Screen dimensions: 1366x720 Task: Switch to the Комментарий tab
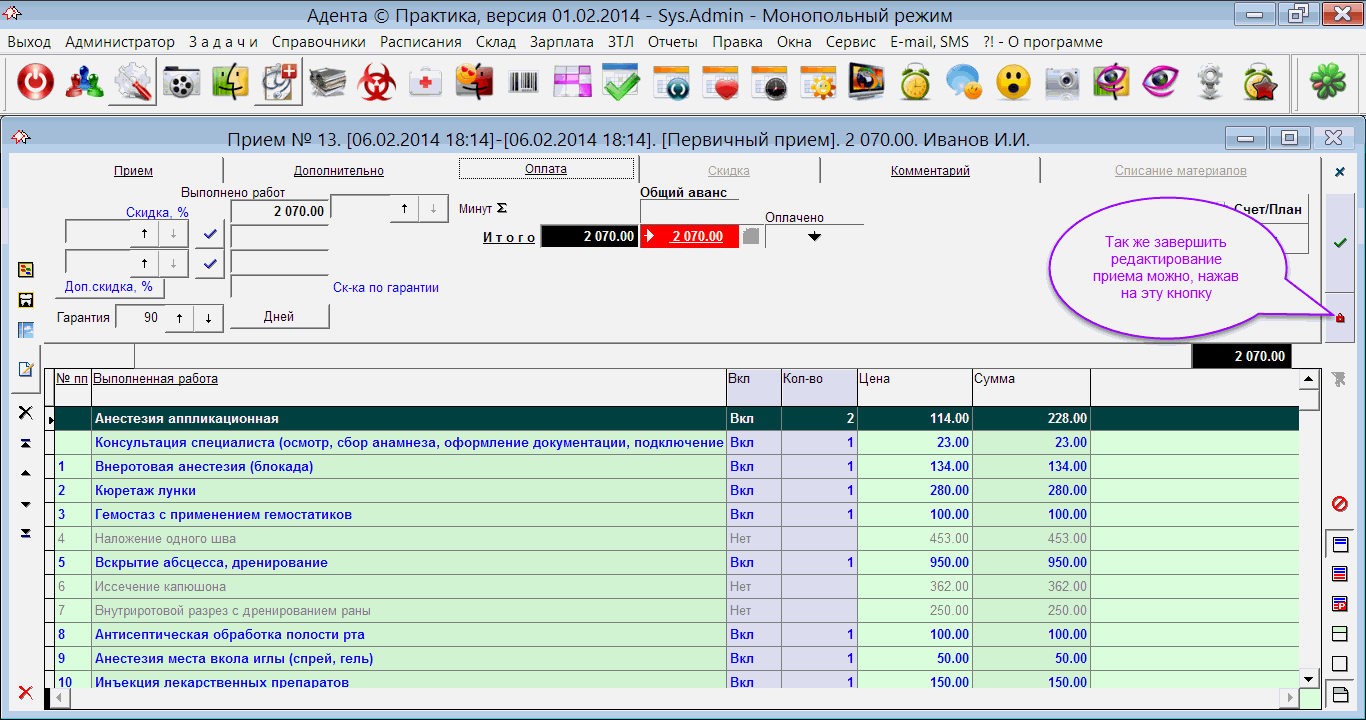pyautogui.click(x=930, y=171)
